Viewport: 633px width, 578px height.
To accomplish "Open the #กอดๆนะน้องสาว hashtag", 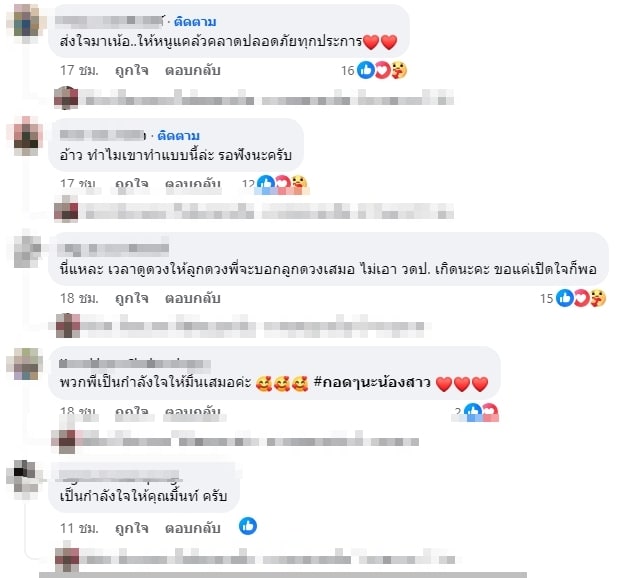I will [x=372, y=382].
